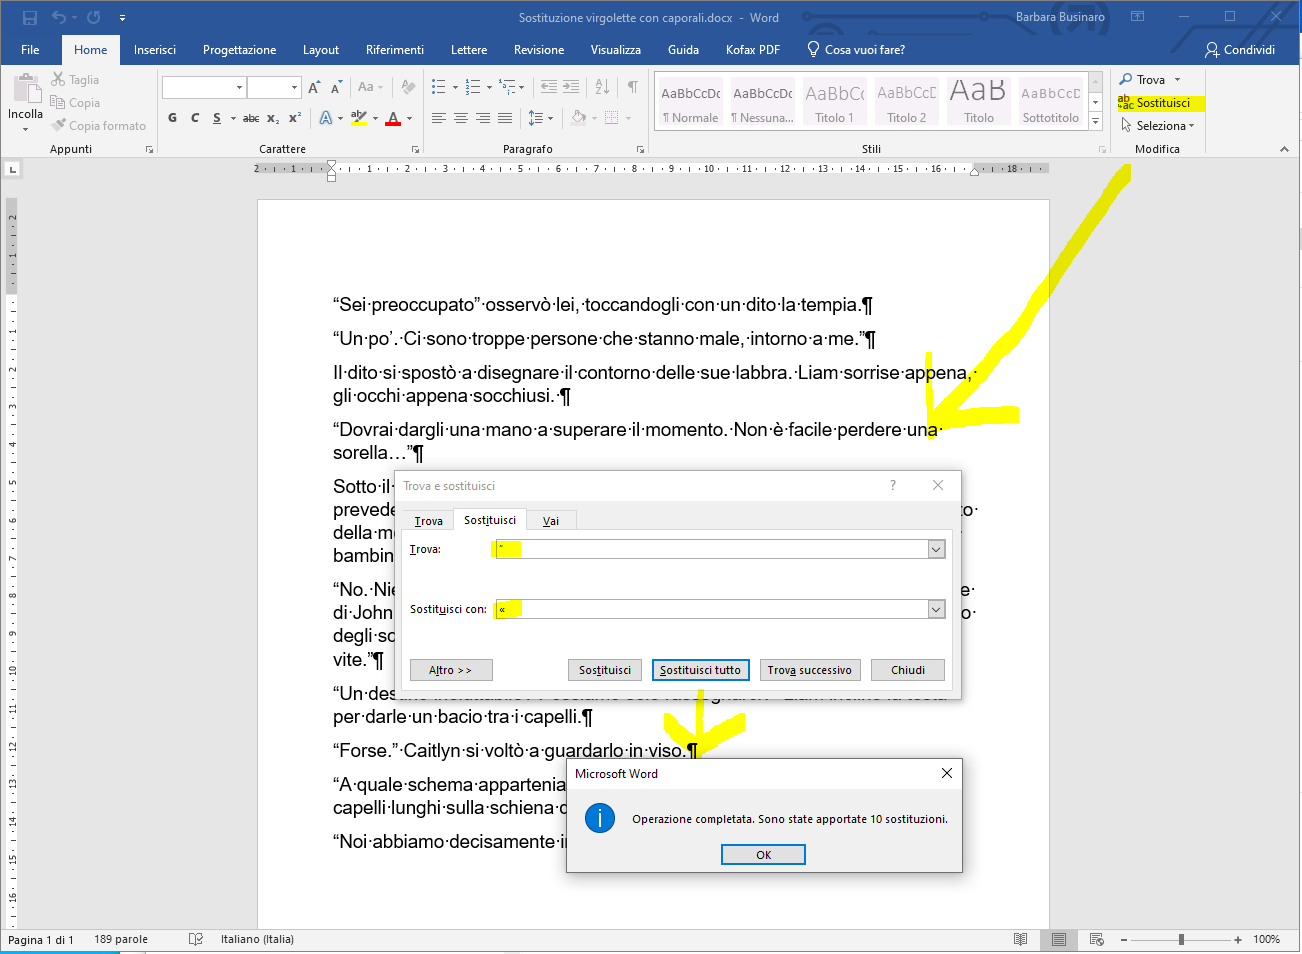
Task: Toggle the paragraph marks pilcrow button
Action: [x=632, y=87]
